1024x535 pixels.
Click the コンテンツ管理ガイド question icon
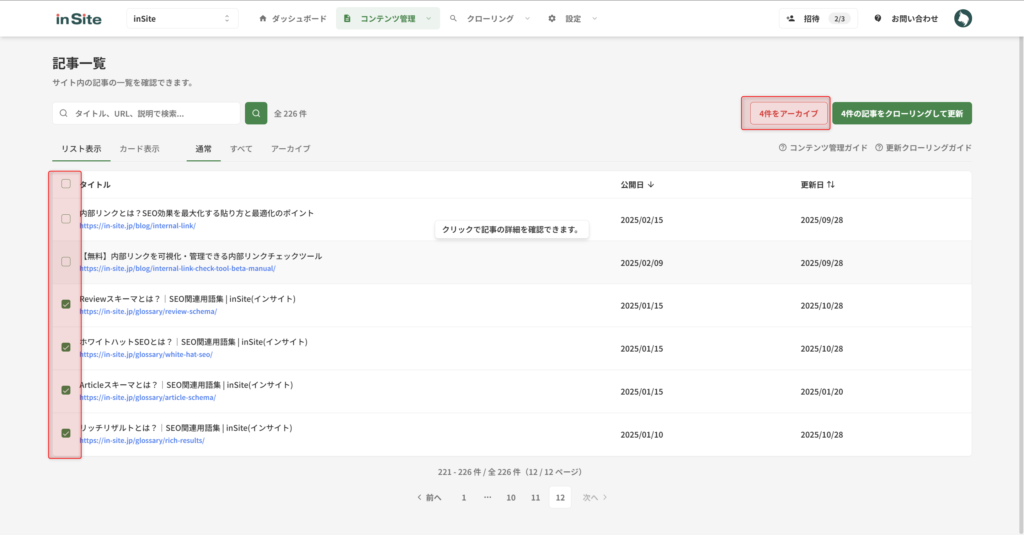782,148
